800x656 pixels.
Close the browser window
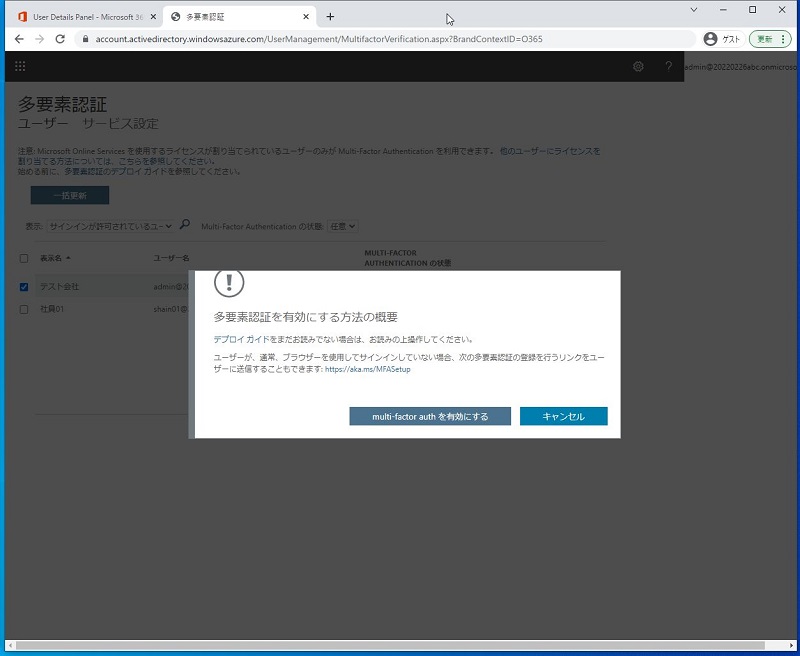pyautogui.click(x=782, y=10)
